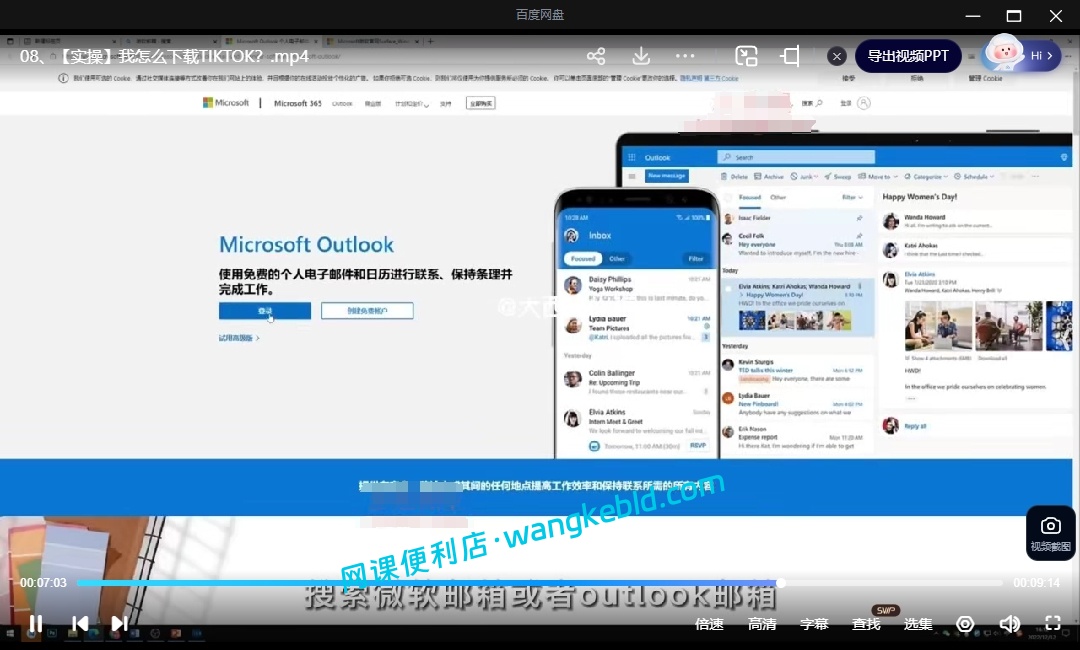Skip to the previous video

80,624
